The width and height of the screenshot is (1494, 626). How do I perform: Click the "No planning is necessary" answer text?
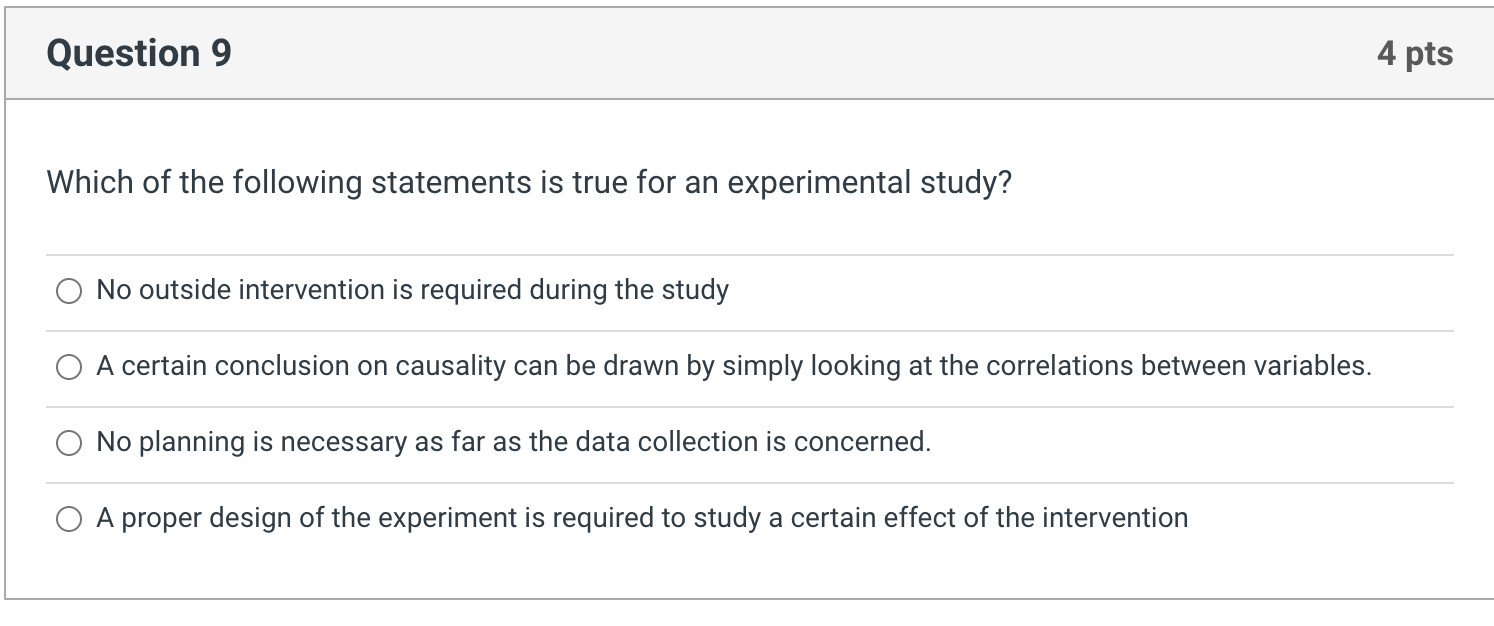pos(513,442)
